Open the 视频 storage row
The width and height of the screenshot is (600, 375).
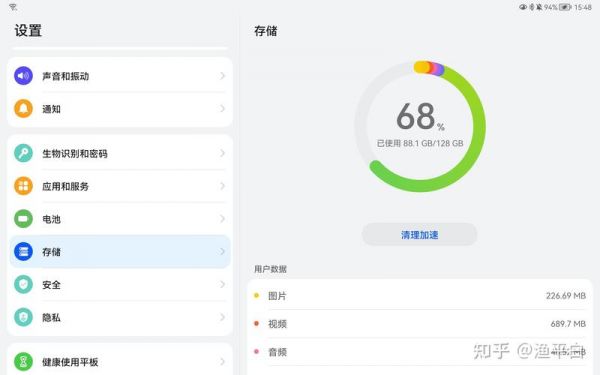420,324
